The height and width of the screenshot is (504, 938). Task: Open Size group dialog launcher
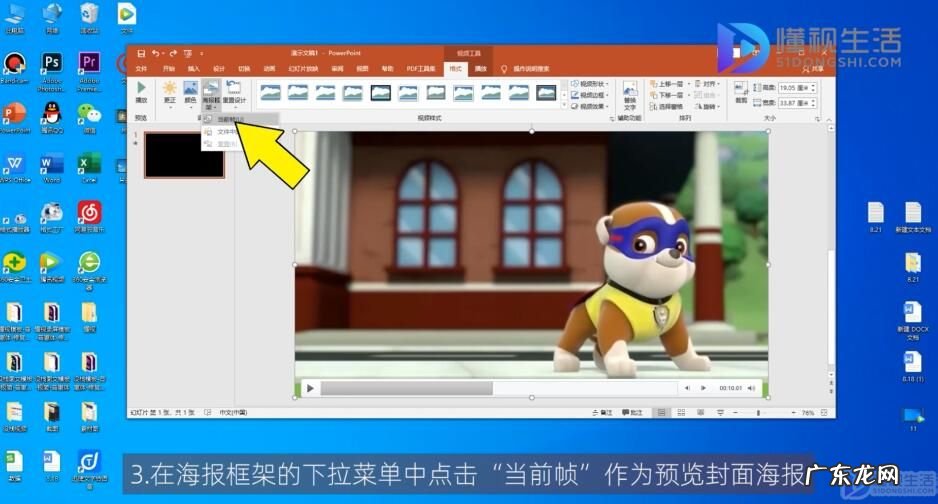(x=817, y=119)
